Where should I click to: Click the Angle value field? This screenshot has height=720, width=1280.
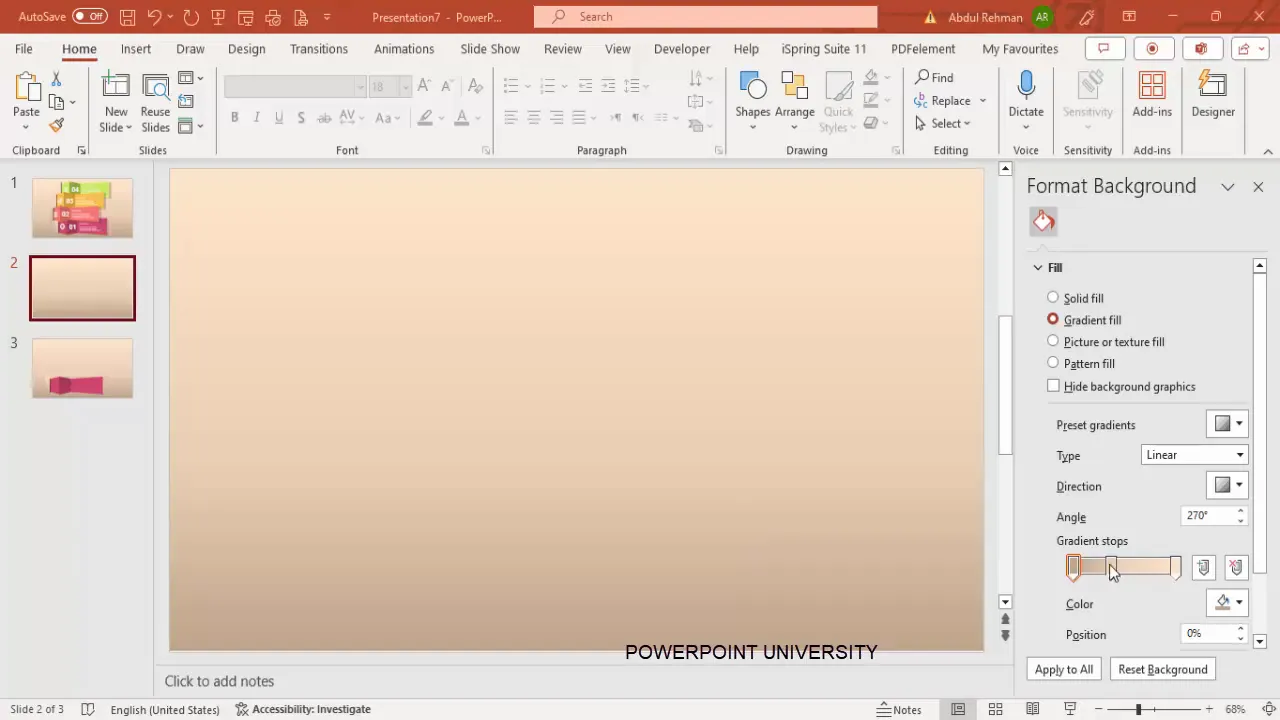(x=1208, y=516)
